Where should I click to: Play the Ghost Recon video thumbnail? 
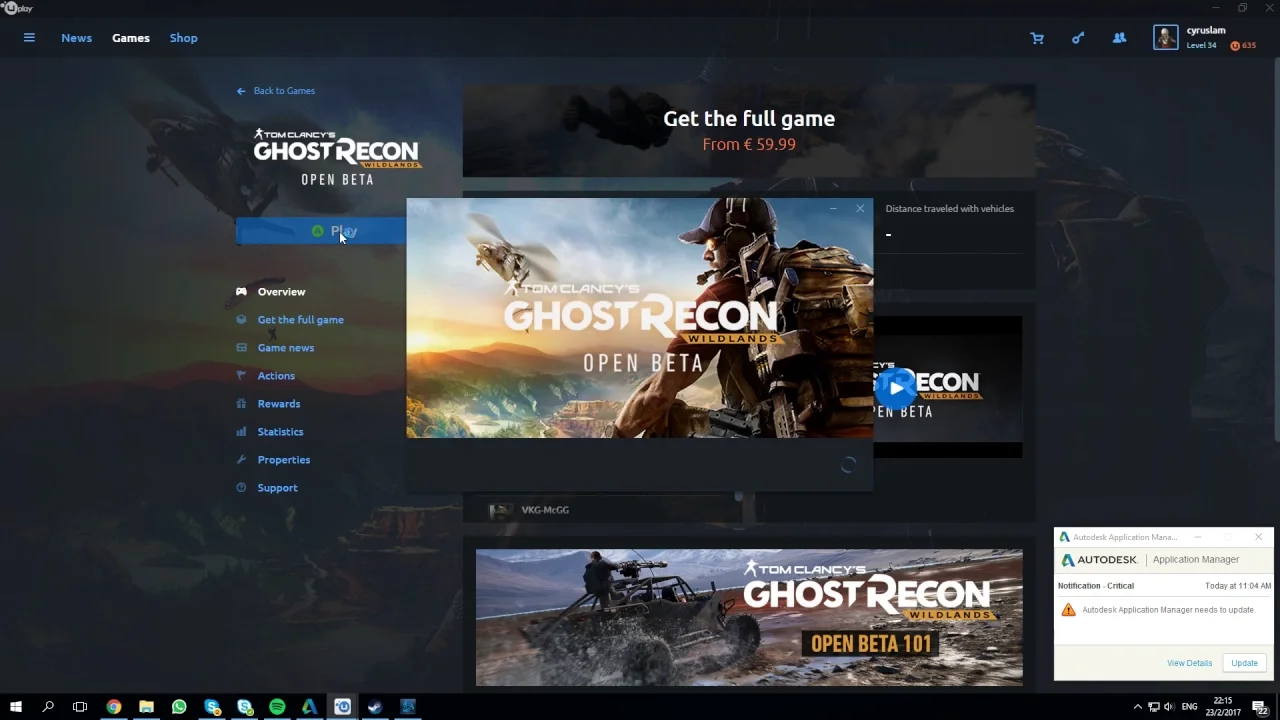[x=896, y=388]
